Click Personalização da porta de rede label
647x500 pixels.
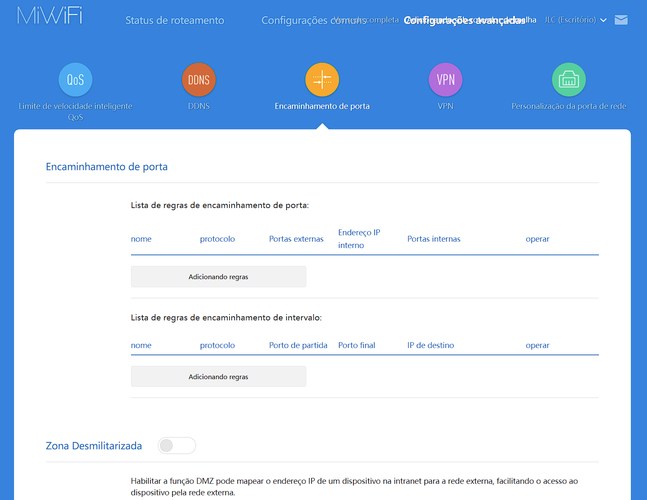click(x=569, y=106)
